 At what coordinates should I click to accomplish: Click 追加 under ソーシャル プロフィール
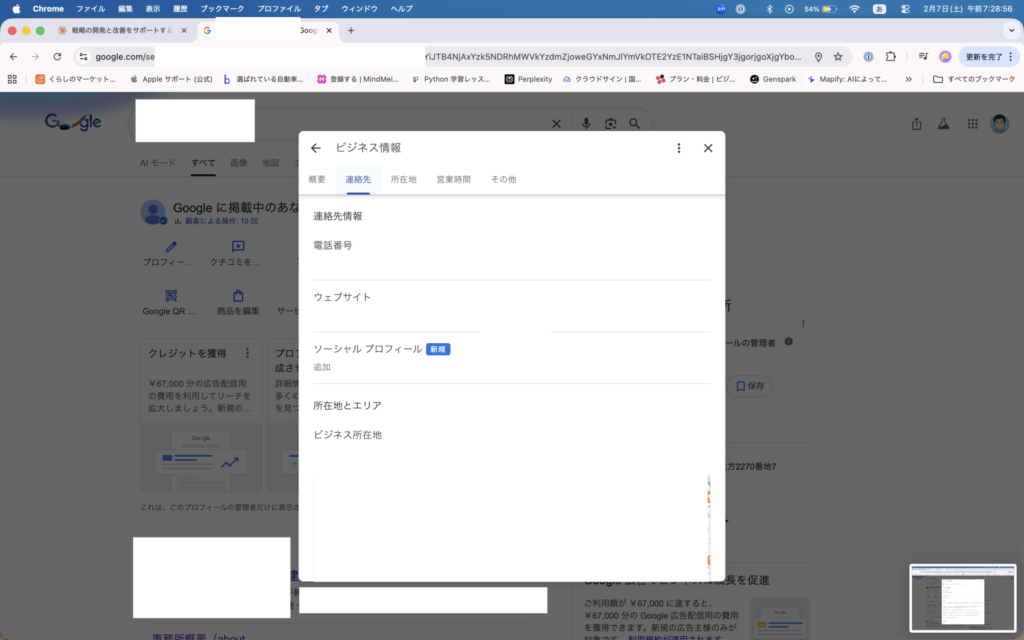pyautogui.click(x=322, y=368)
